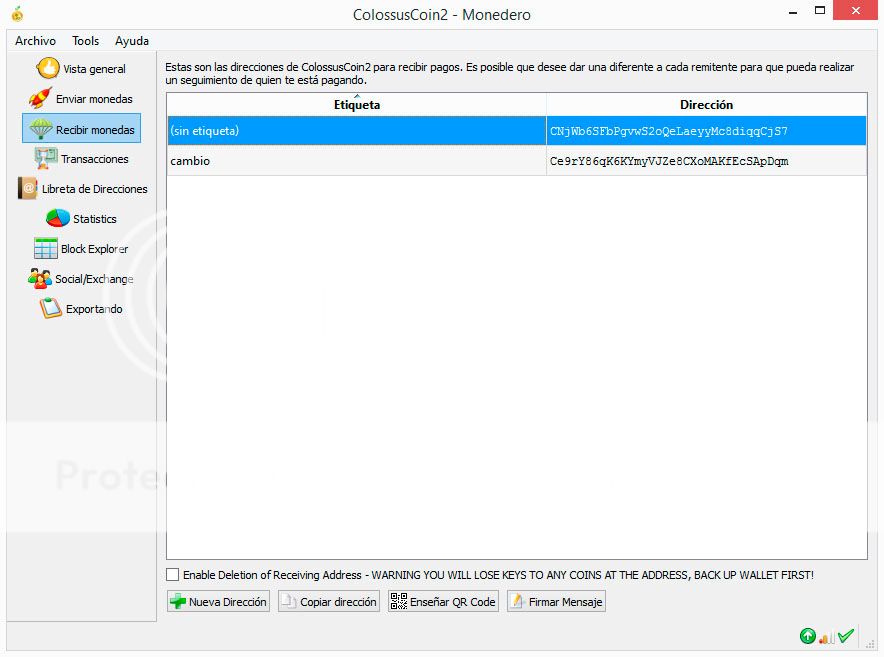Open the Block Explorer
The image size is (884, 657).
(x=81, y=249)
